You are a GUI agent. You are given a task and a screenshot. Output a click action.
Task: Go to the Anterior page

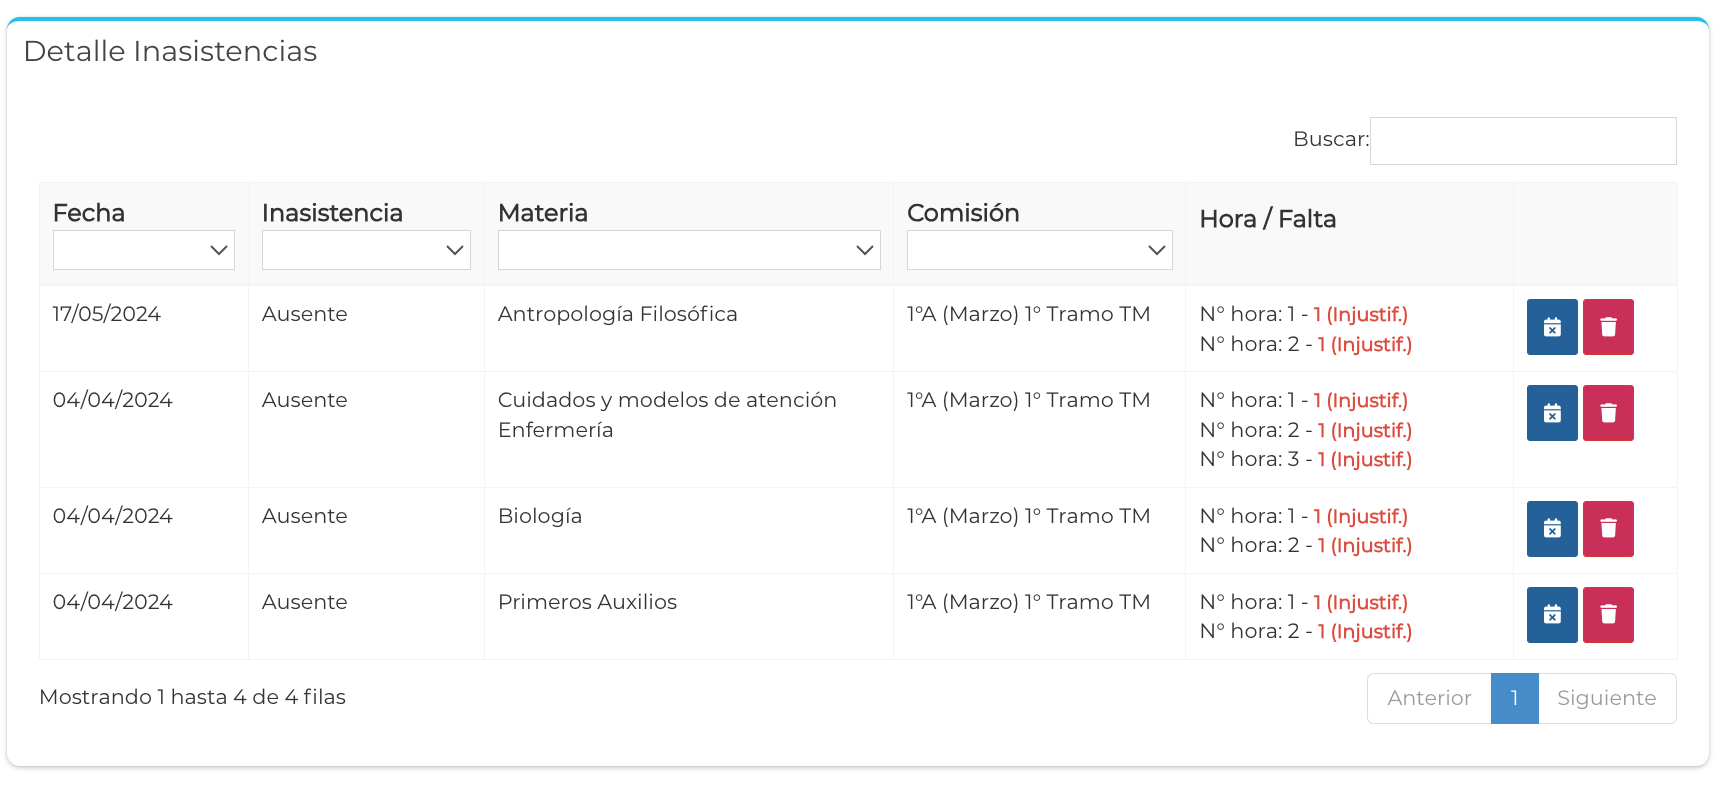tap(1428, 698)
